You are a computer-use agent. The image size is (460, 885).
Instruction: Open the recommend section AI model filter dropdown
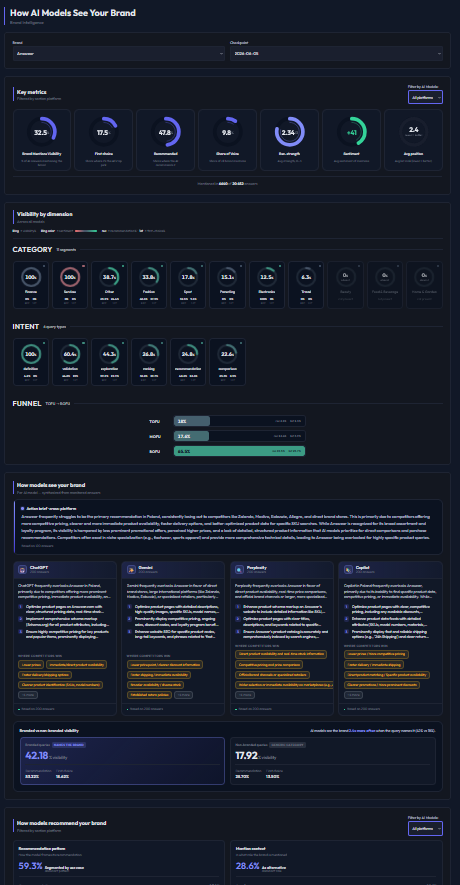[425, 828]
